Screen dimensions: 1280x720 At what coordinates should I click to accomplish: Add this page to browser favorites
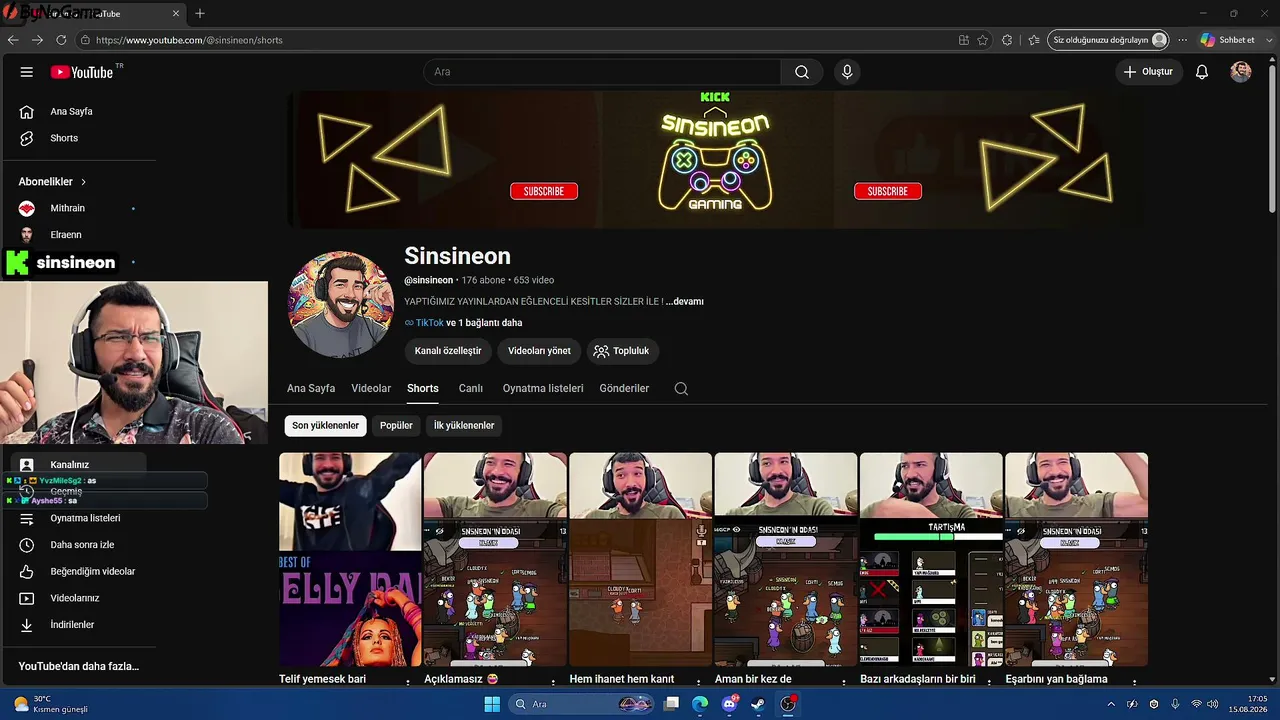point(983,40)
